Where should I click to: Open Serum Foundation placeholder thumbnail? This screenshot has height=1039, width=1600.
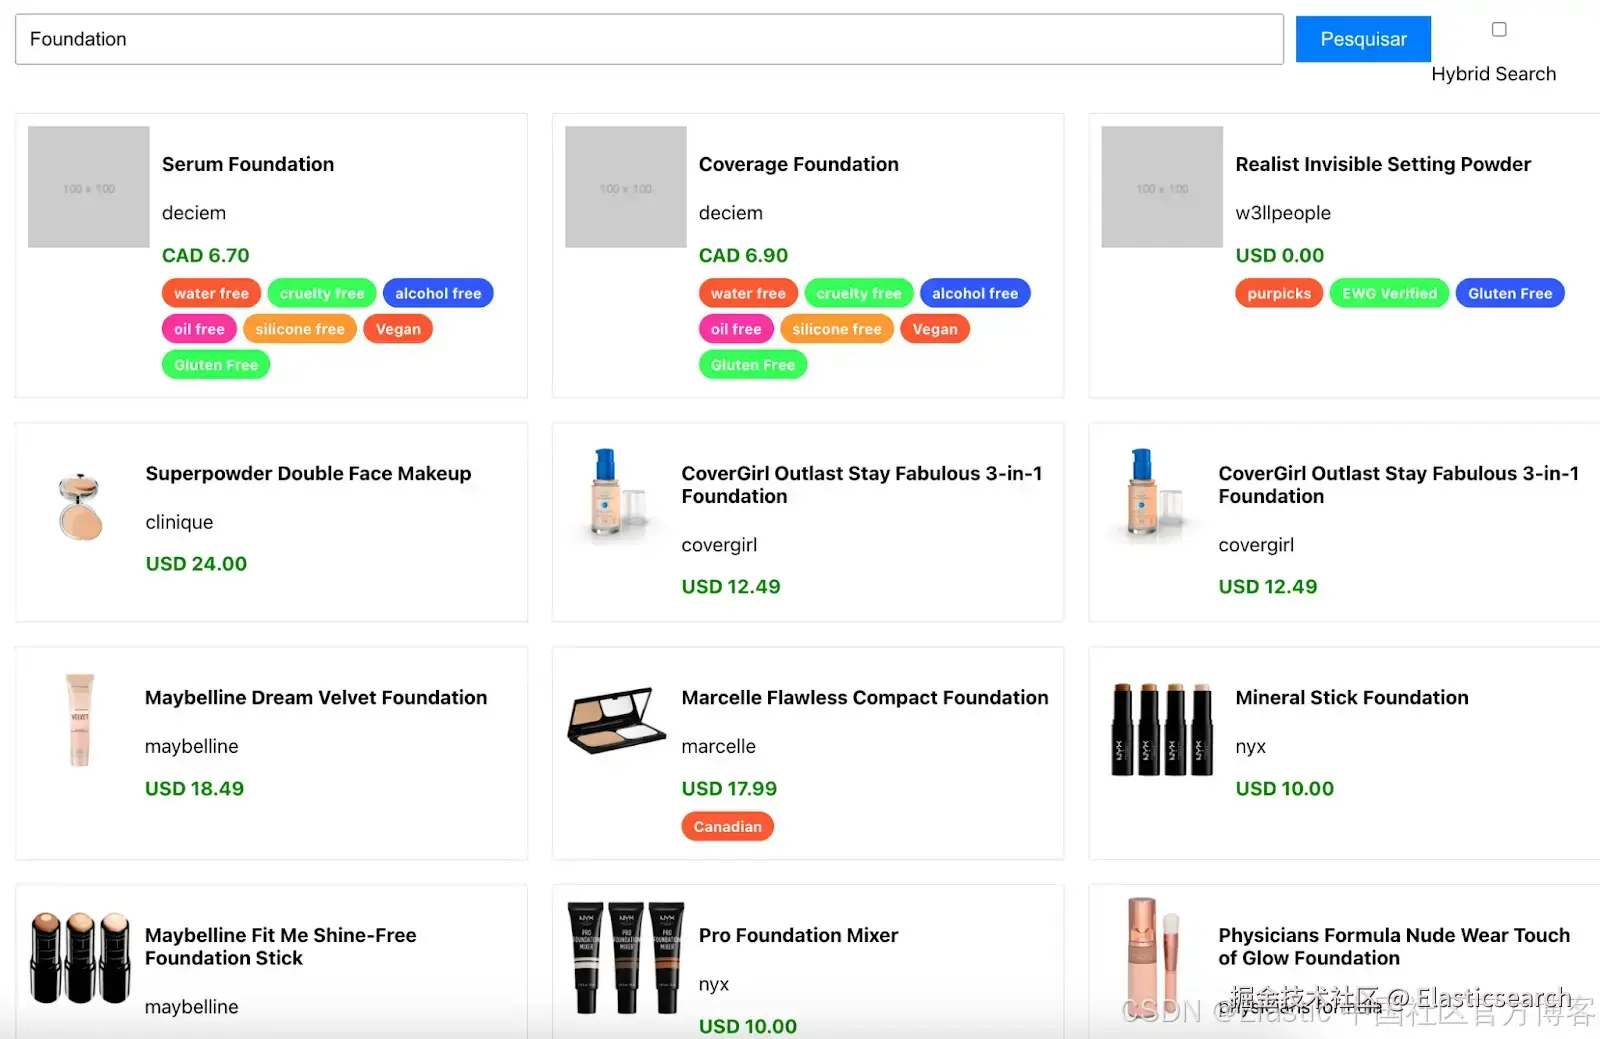click(x=89, y=187)
